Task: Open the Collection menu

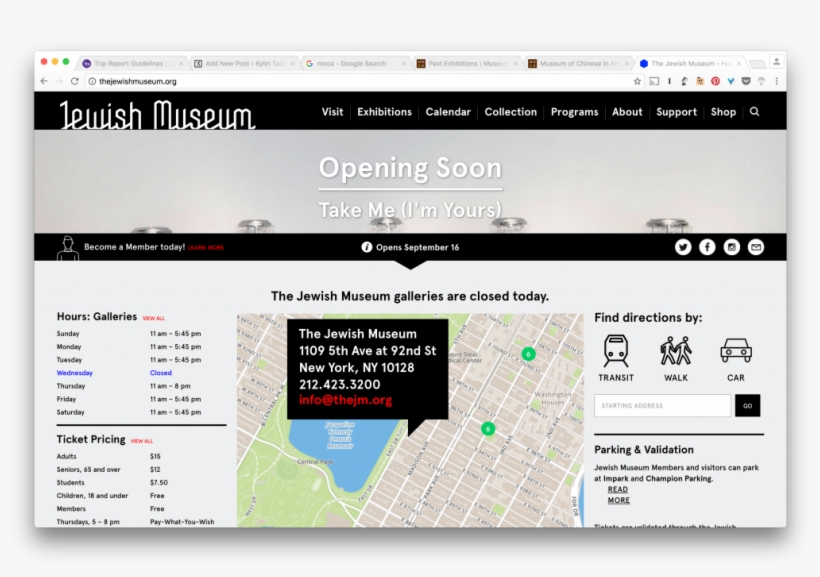Action: click(510, 111)
